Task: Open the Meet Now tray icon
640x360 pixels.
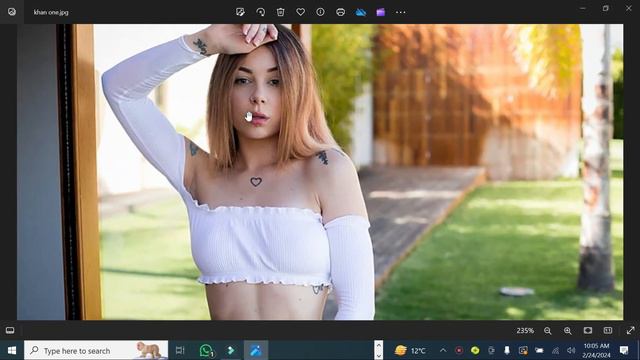Action: pos(491,350)
